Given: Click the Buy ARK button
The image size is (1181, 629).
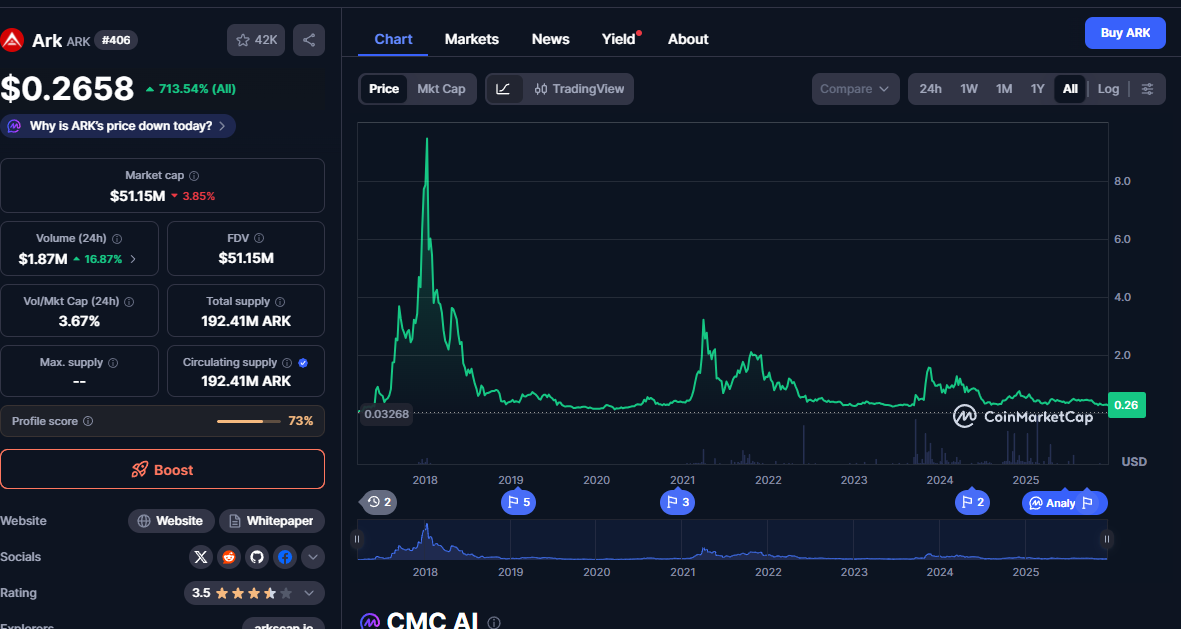Looking at the screenshot, I should point(1125,33).
